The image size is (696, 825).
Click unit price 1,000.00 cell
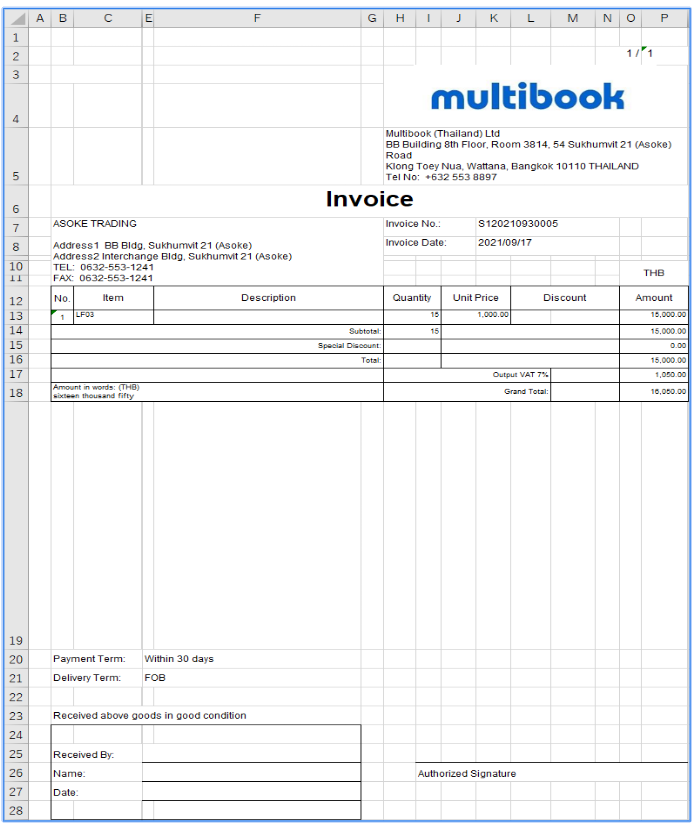pos(476,316)
